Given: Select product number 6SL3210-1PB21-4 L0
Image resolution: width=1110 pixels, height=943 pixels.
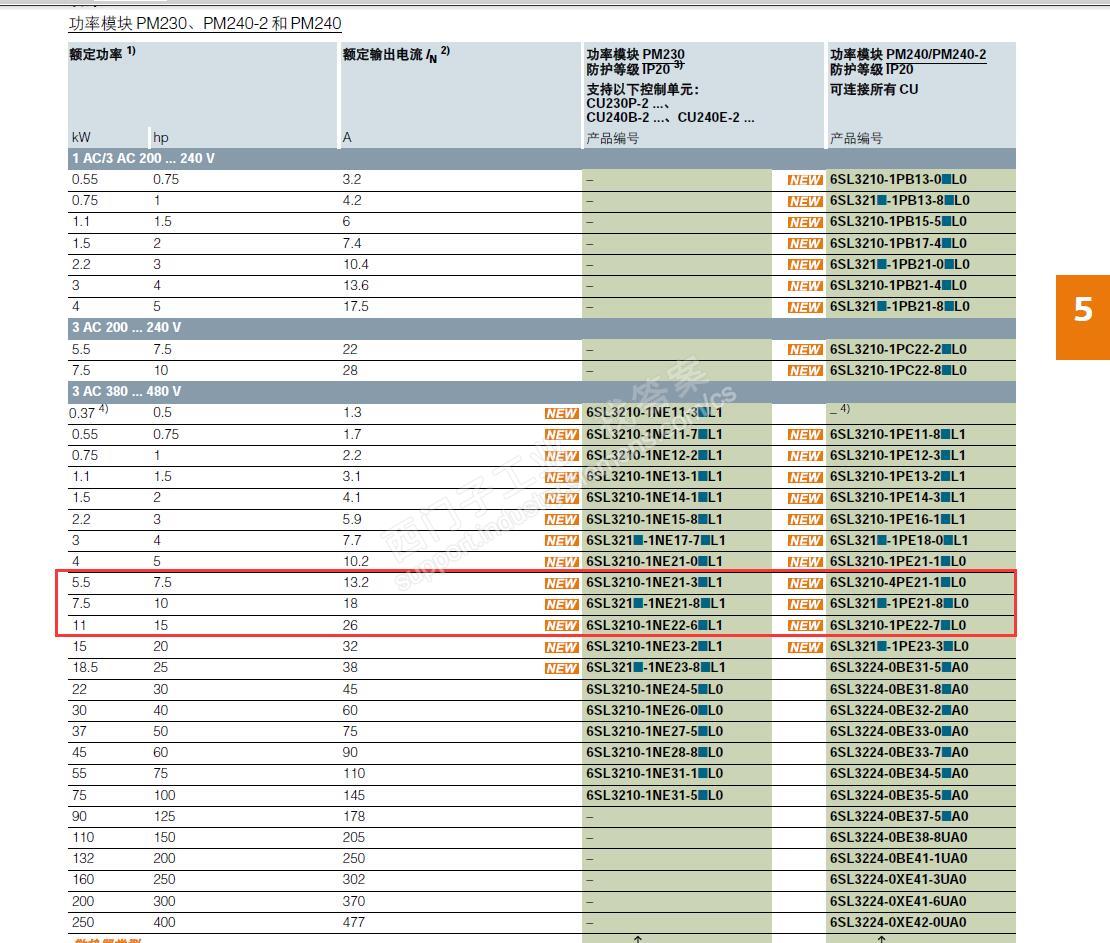Looking at the screenshot, I should tap(898, 285).
